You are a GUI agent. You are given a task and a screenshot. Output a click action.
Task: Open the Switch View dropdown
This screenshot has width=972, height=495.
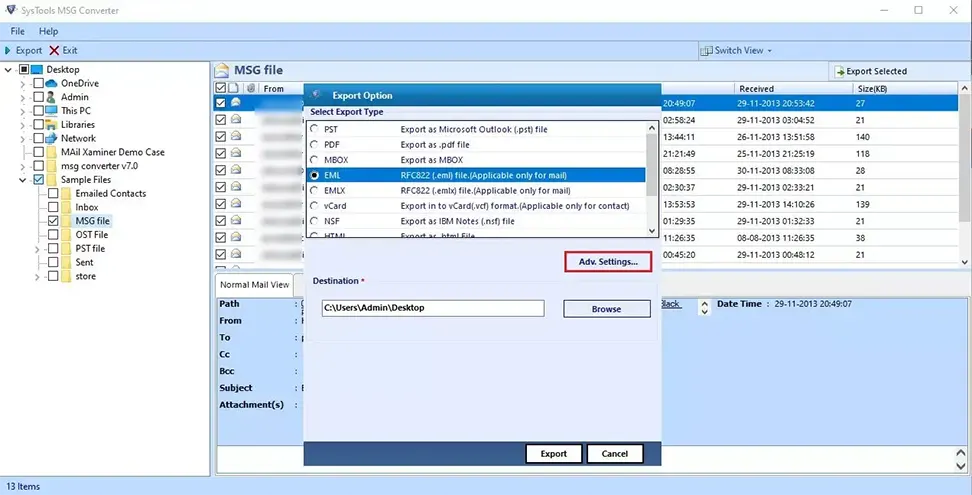coord(736,50)
